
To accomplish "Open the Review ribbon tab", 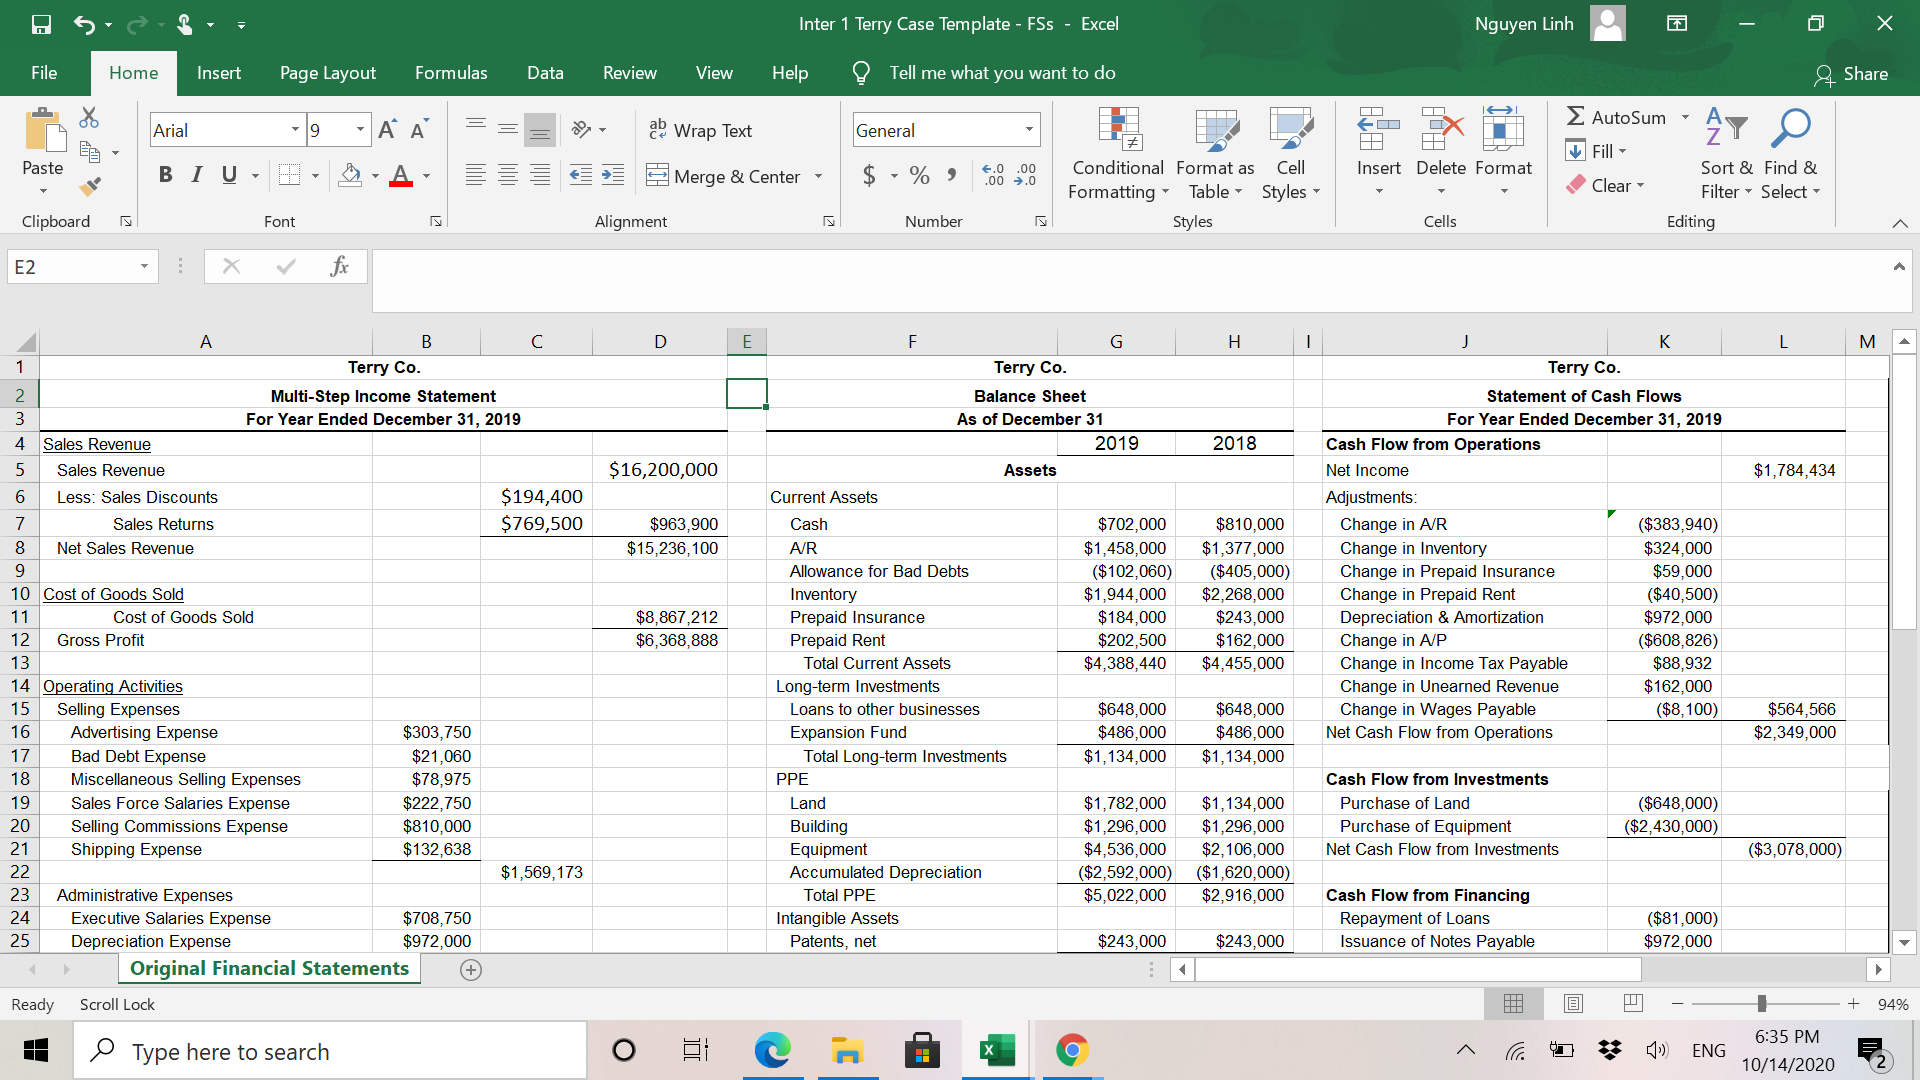I will pos(629,72).
